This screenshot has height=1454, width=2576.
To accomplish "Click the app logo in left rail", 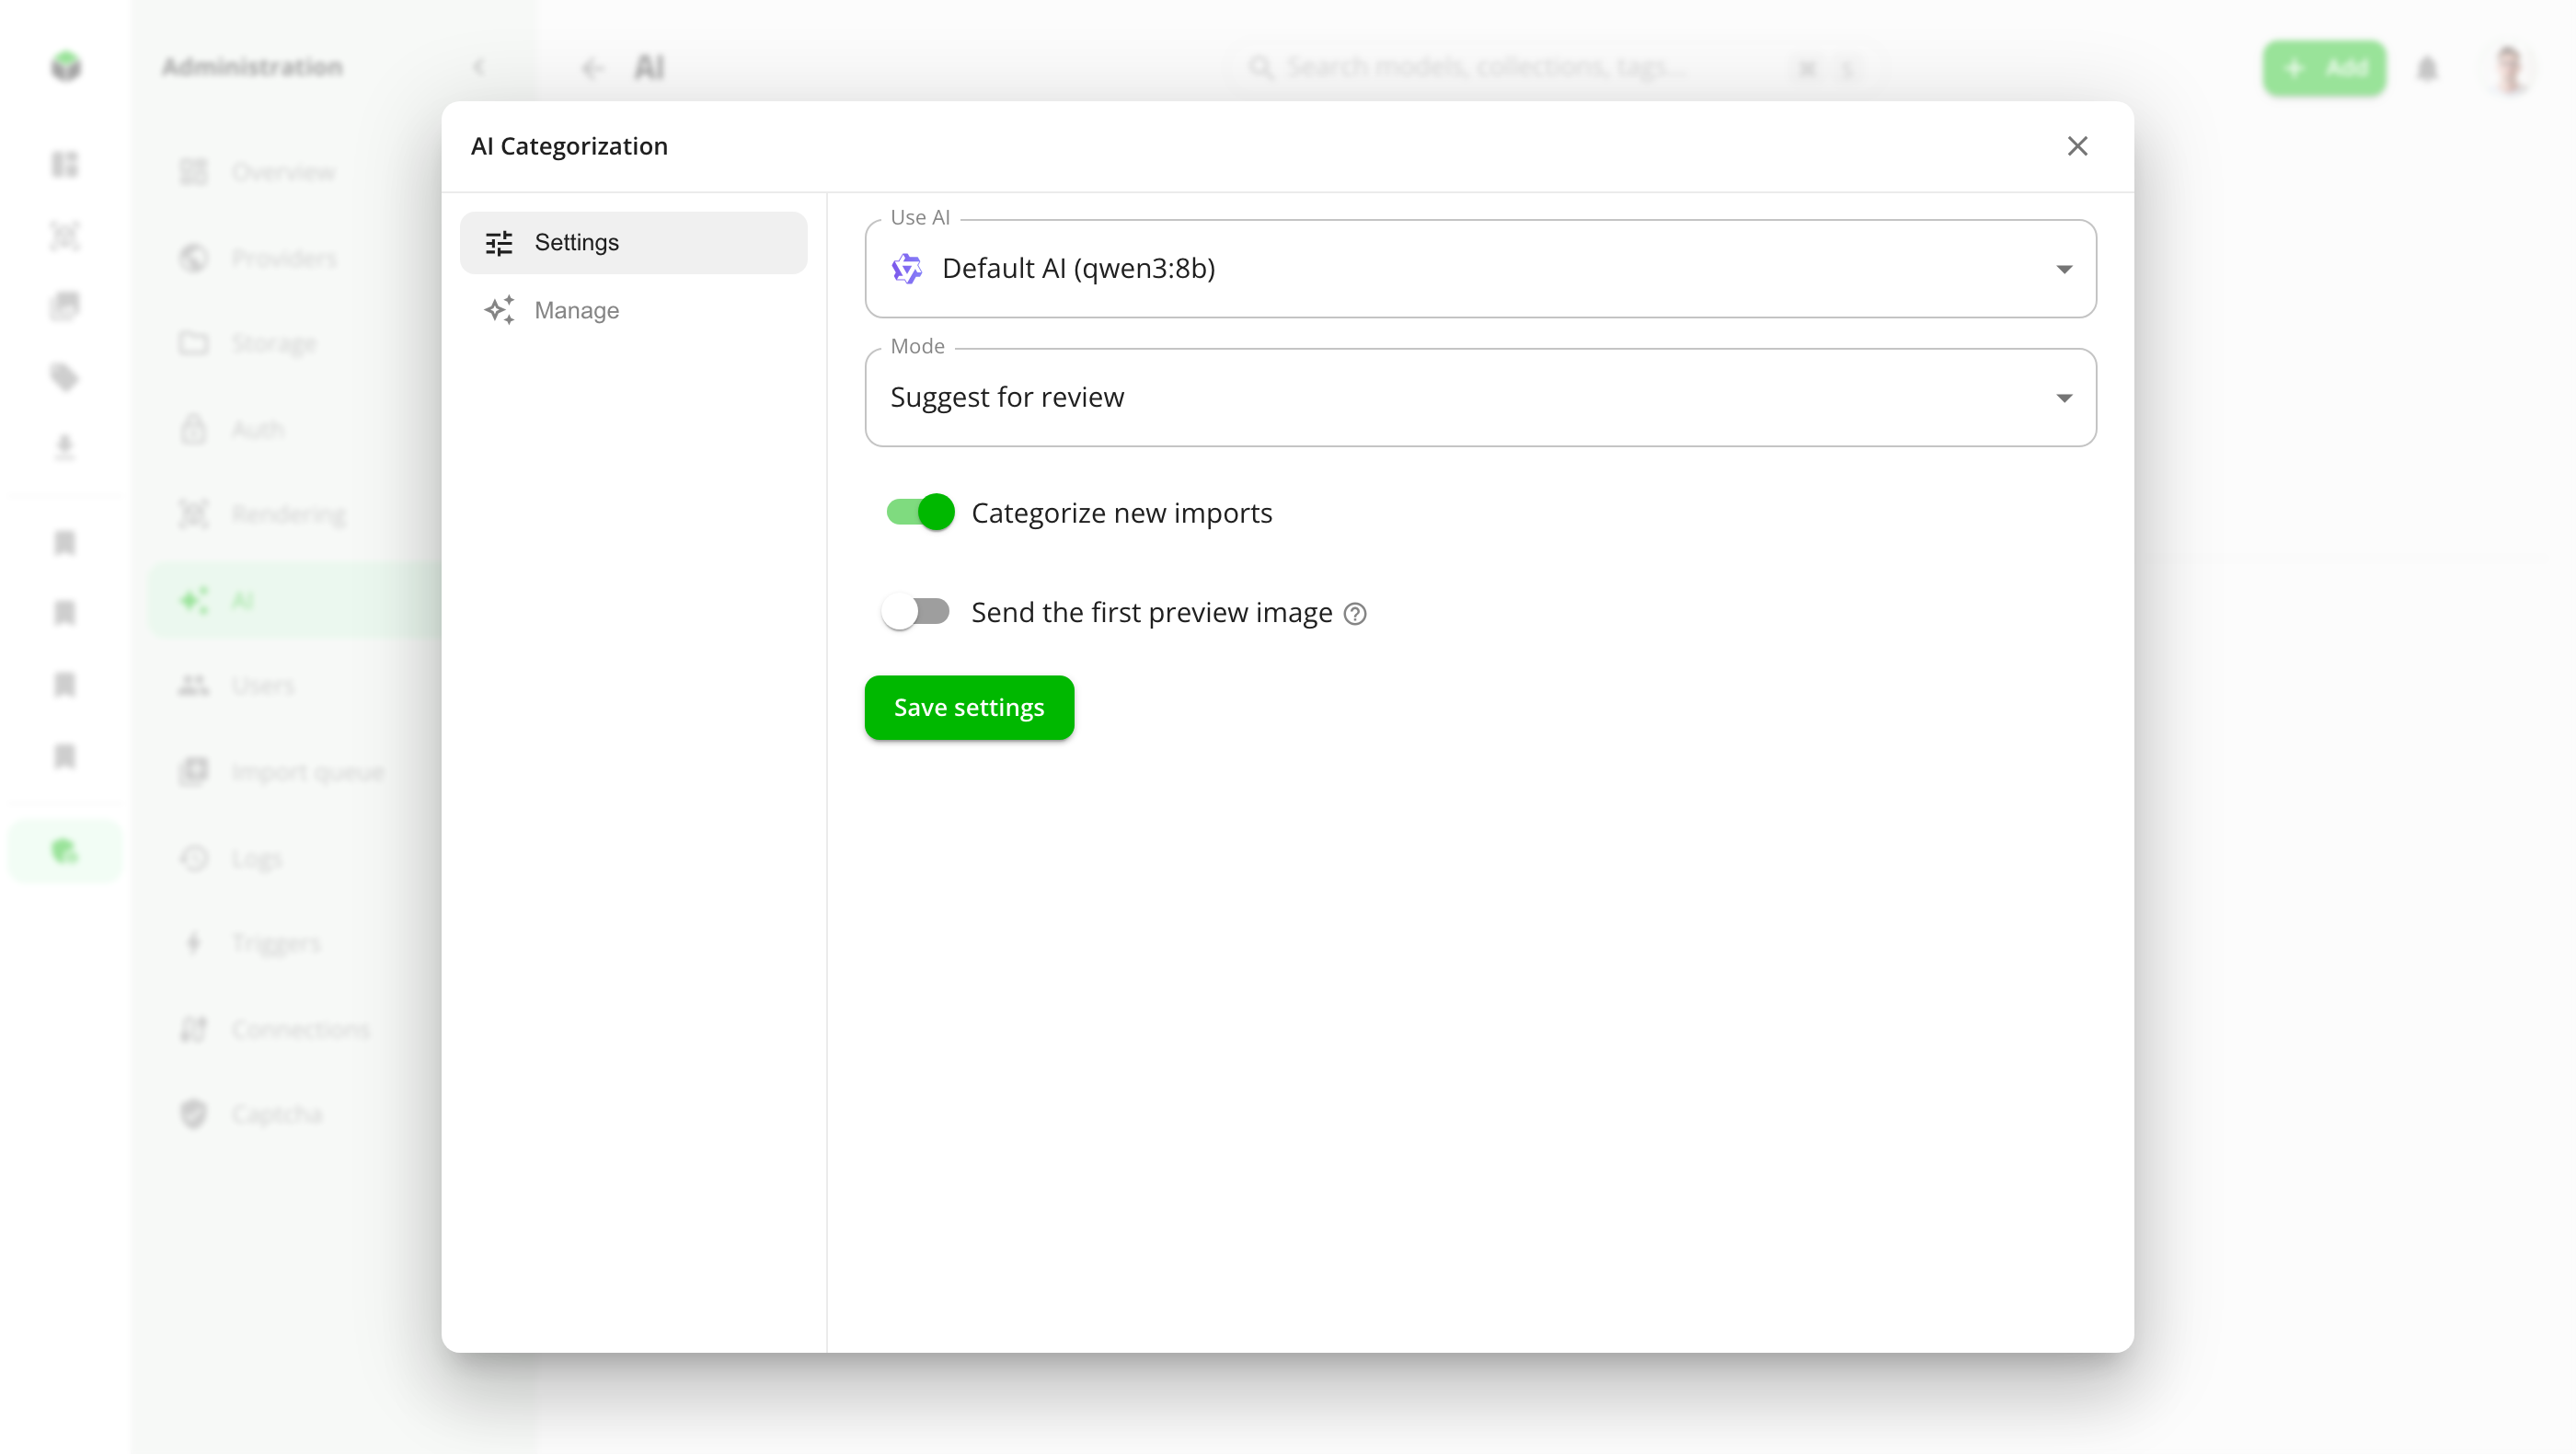I will 66,67.
